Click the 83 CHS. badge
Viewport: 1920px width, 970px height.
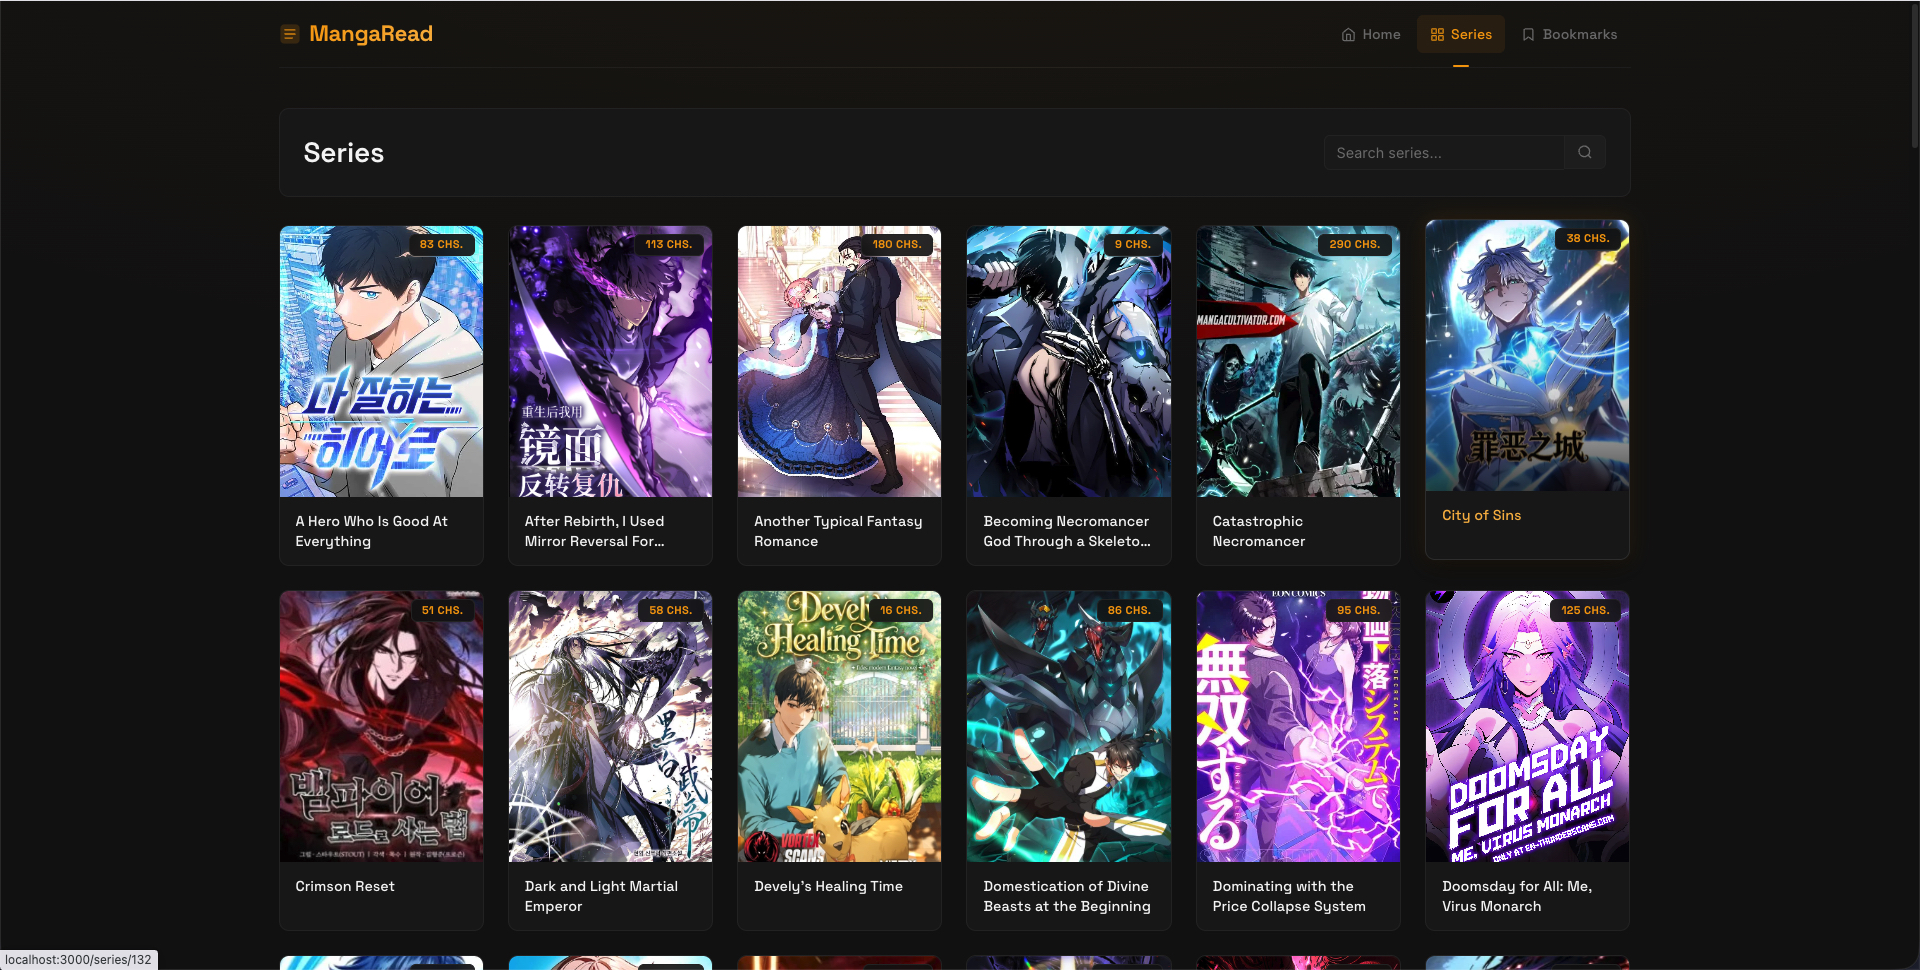pyautogui.click(x=441, y=244)
